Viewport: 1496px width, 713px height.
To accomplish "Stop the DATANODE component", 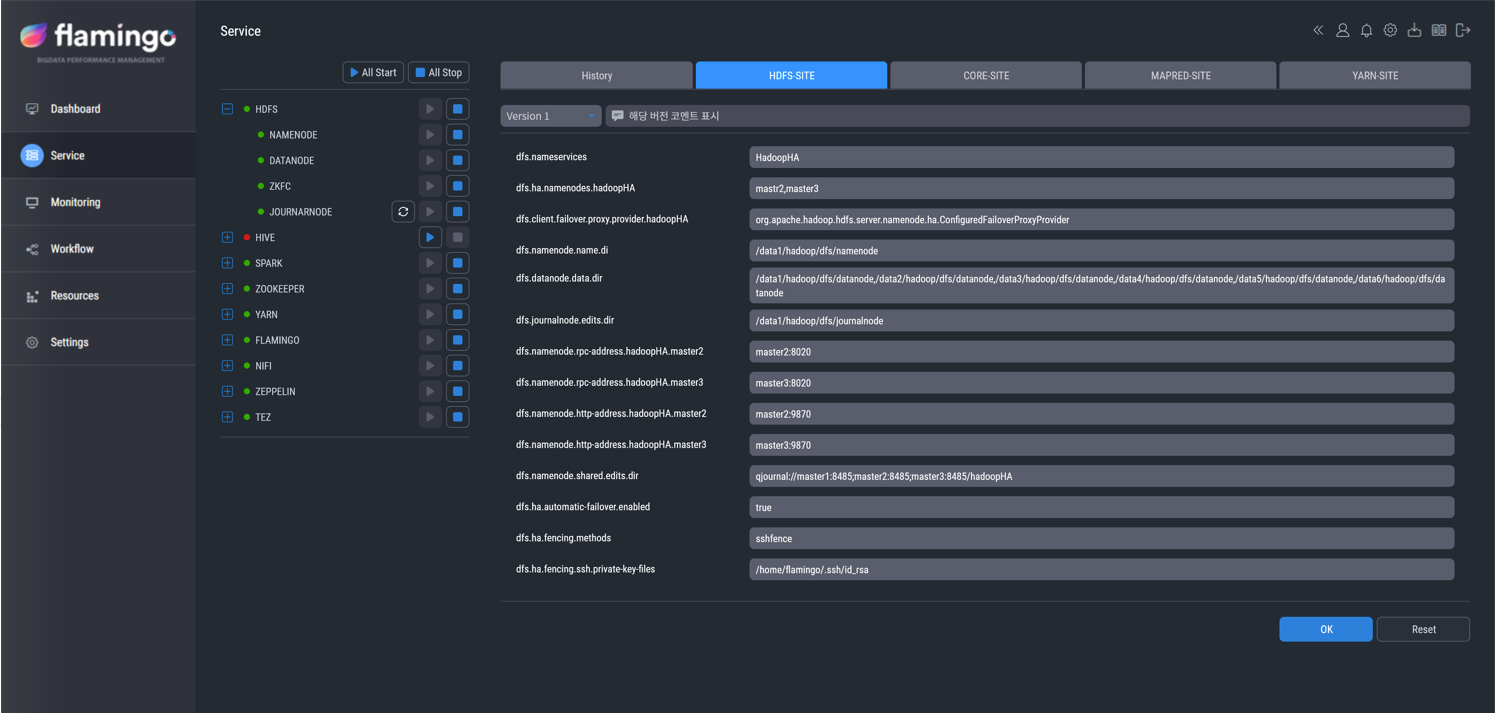I will (x=457, y=160).
